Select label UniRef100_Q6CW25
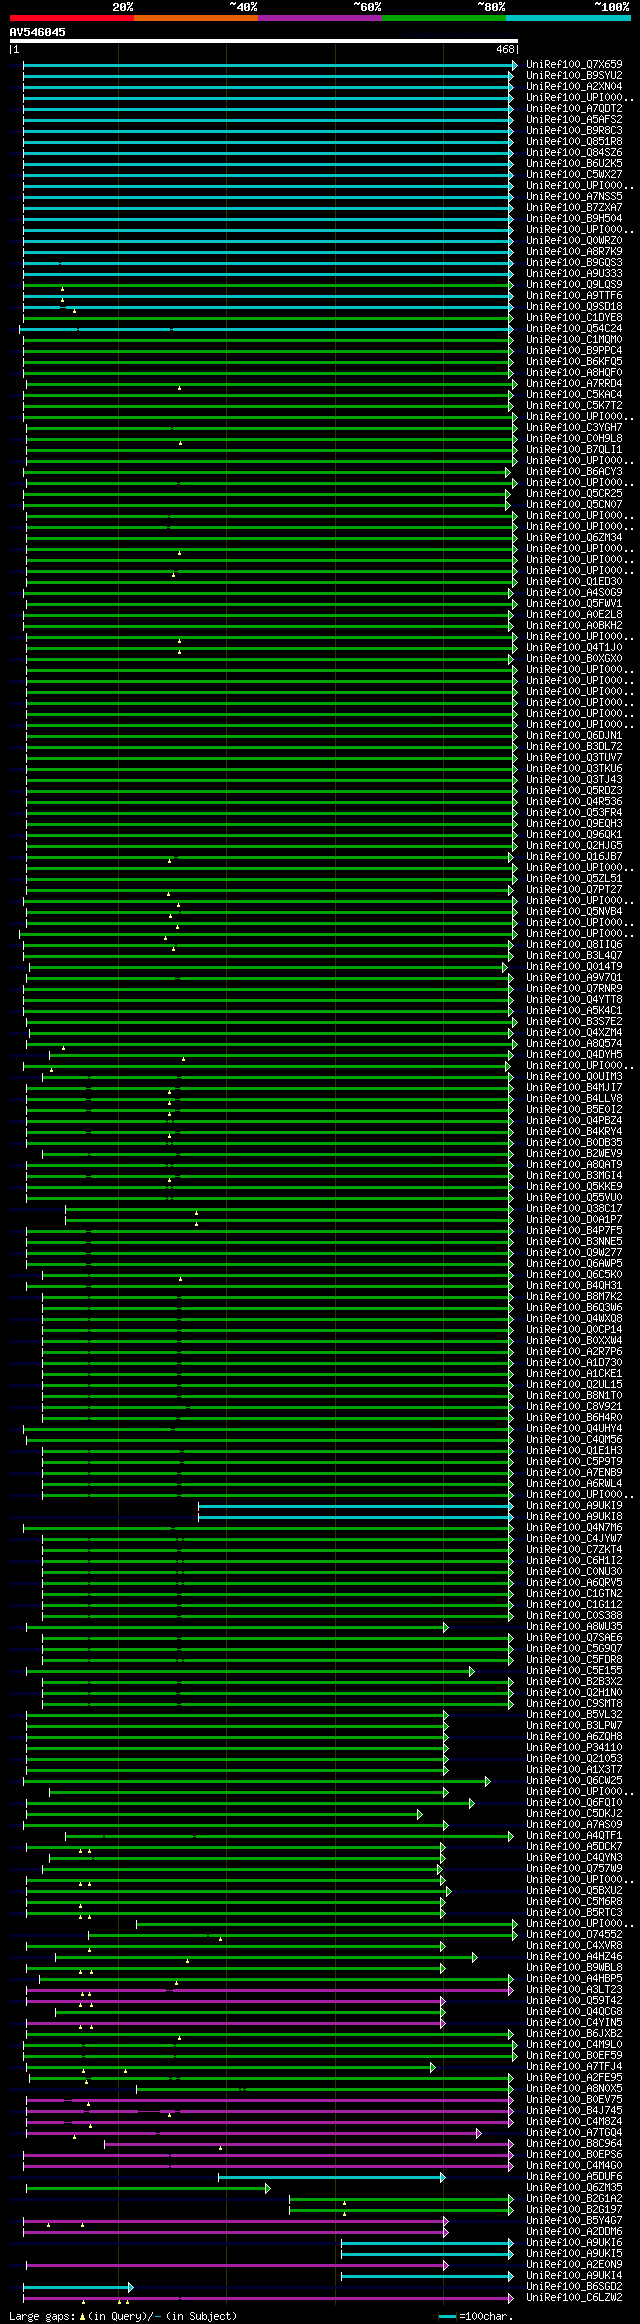Viewport: 640px width, 2324px height. (574, 1781)
